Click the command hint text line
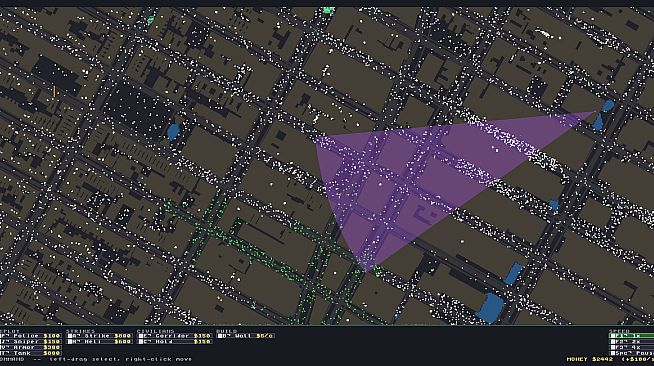Viewport: 654px width, 366px height. tap(96, 359)
